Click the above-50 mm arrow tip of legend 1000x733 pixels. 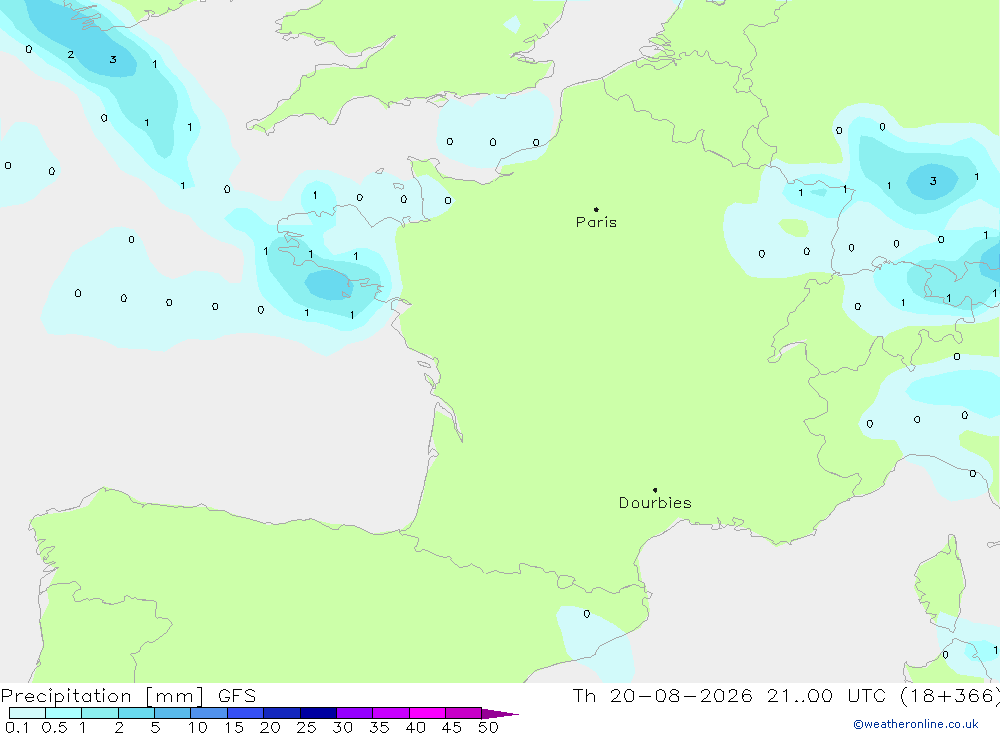[x=500, y=714]
